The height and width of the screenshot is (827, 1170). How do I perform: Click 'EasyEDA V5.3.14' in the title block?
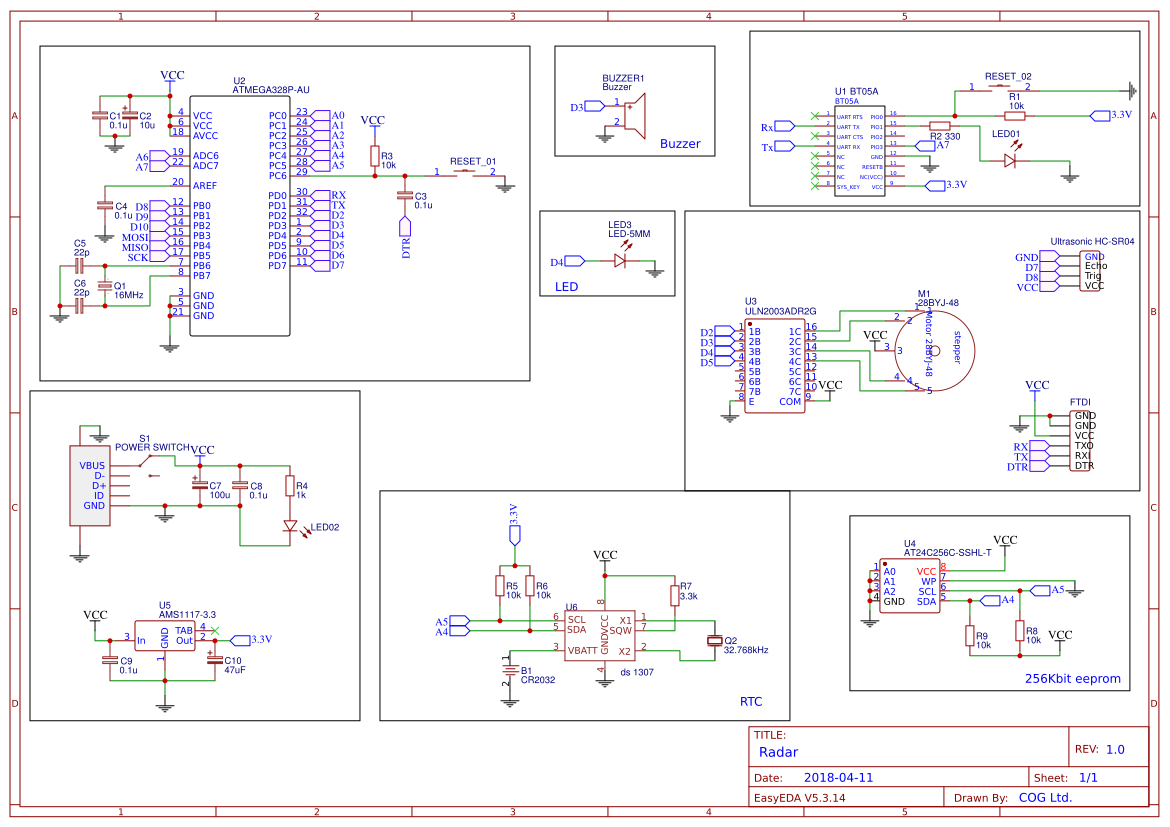pyautogui.click(x=799, y=797)
